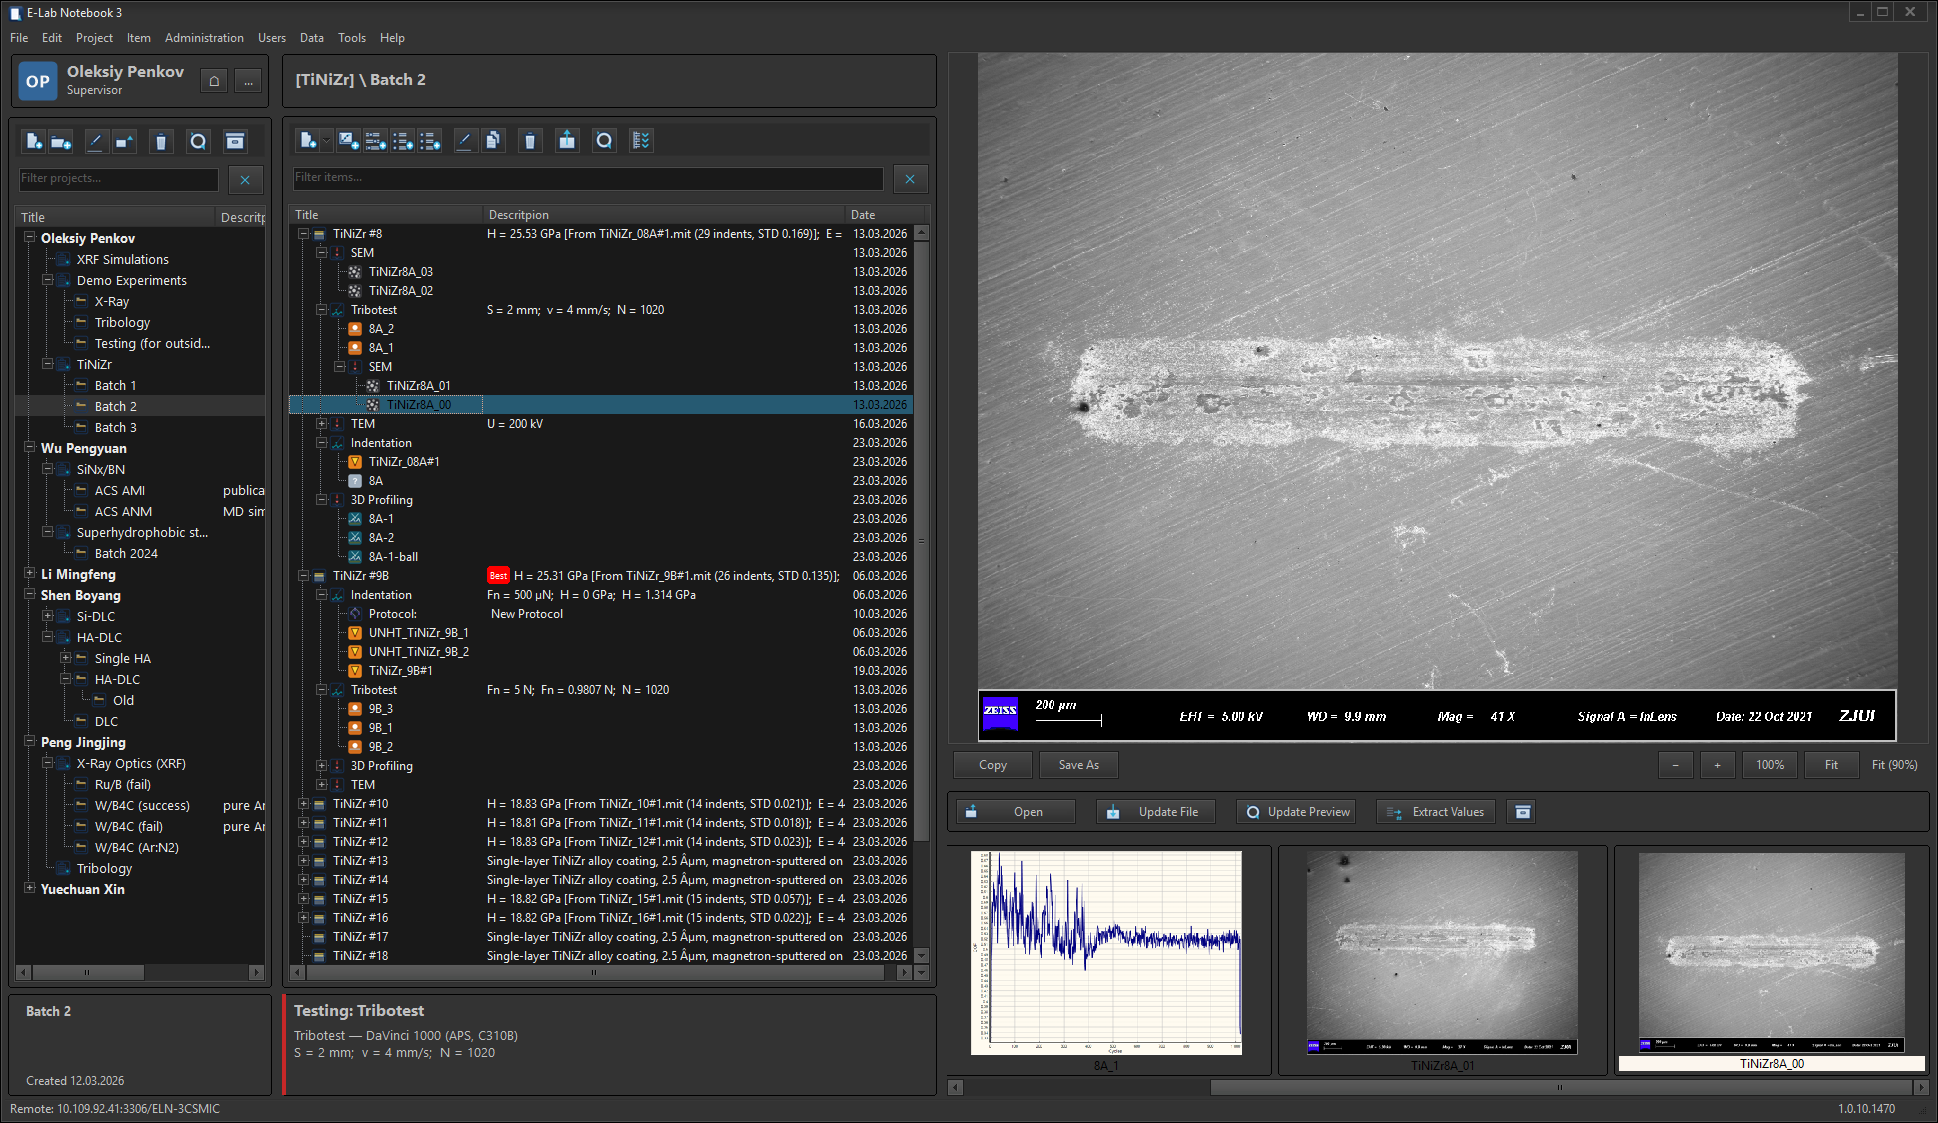Click archive icon next to Extract Values
Viewport: 1938px width, 1123px height.
pos(1523,812)
